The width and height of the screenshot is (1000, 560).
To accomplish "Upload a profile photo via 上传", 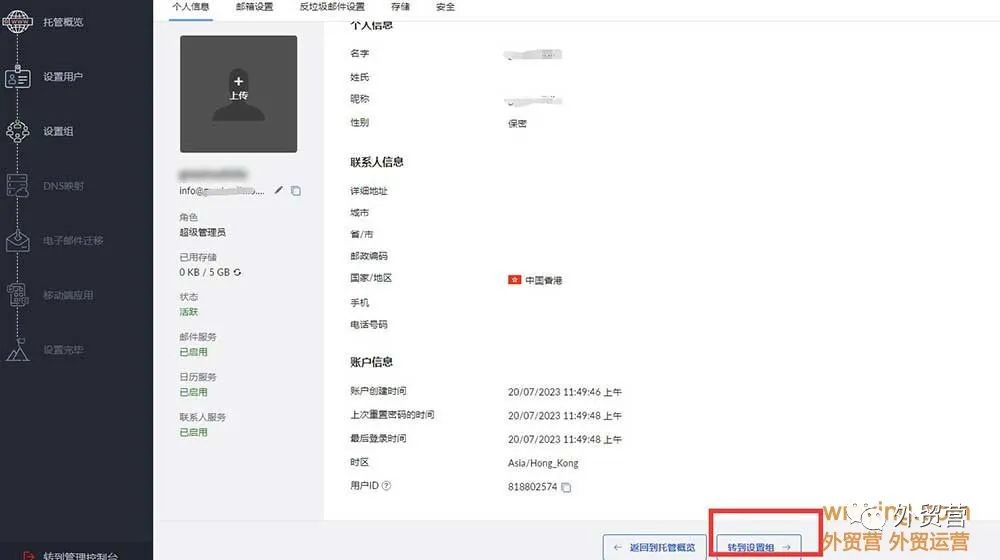I will (239, 94).
